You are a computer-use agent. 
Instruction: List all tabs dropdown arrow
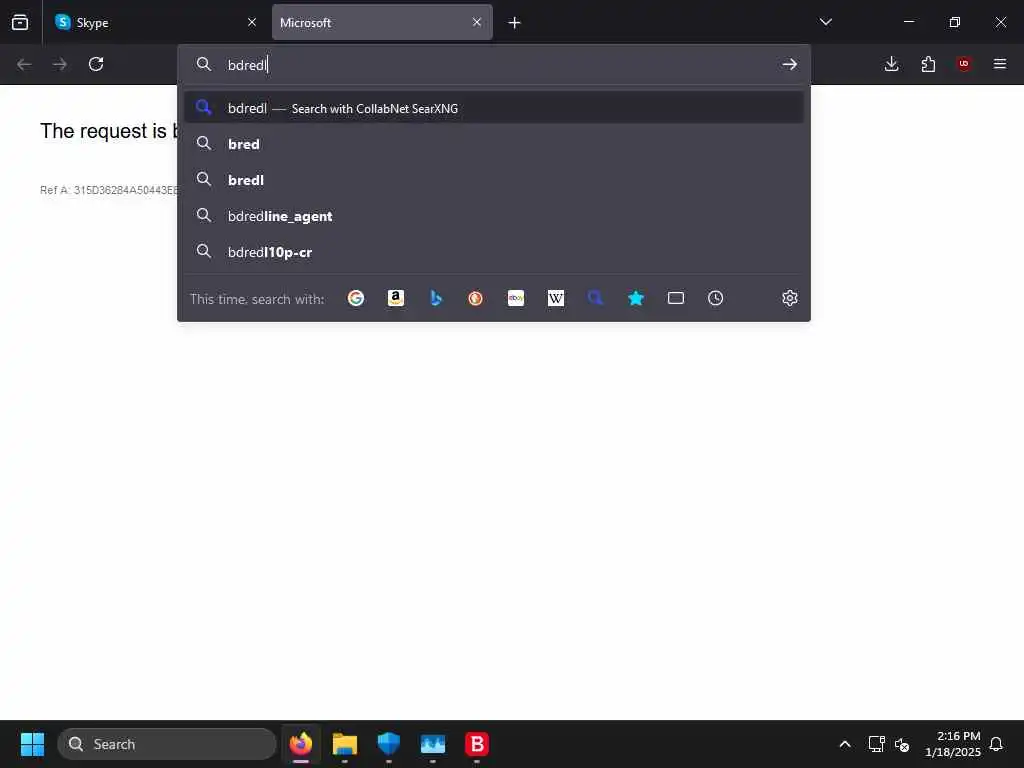[825, 22]
